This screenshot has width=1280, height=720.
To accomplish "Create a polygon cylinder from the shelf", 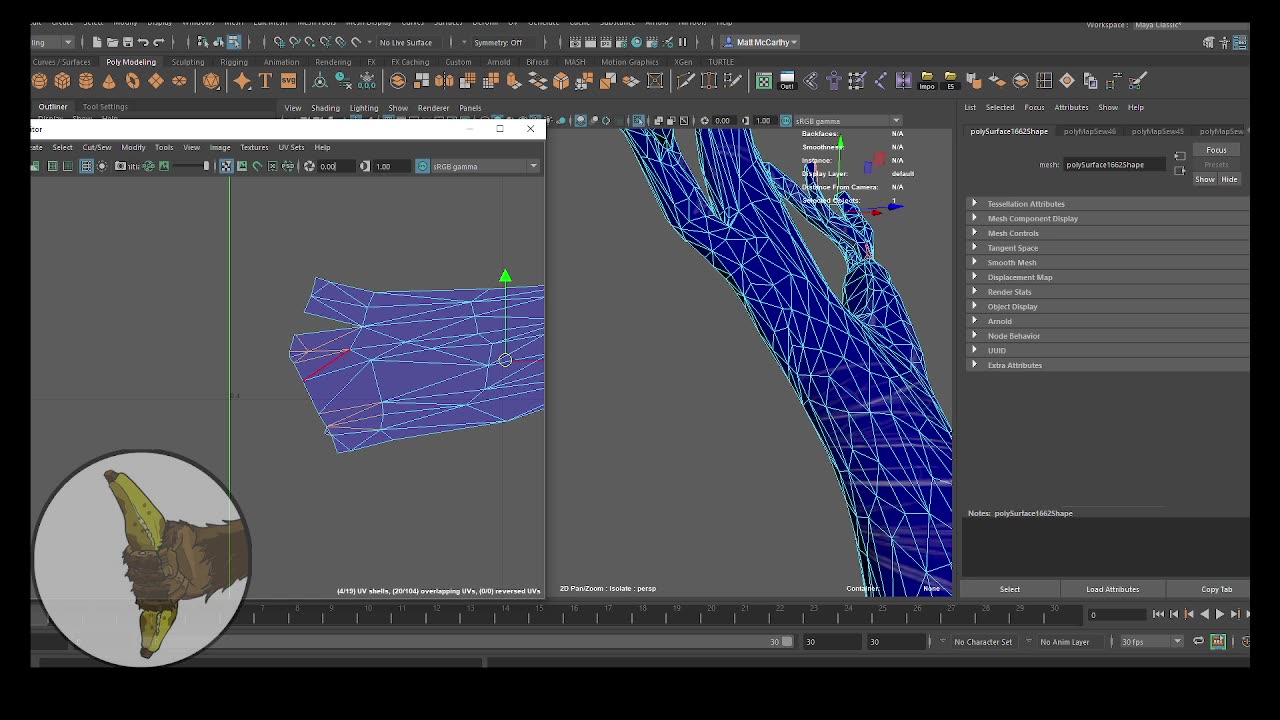I will click(86, 81).
